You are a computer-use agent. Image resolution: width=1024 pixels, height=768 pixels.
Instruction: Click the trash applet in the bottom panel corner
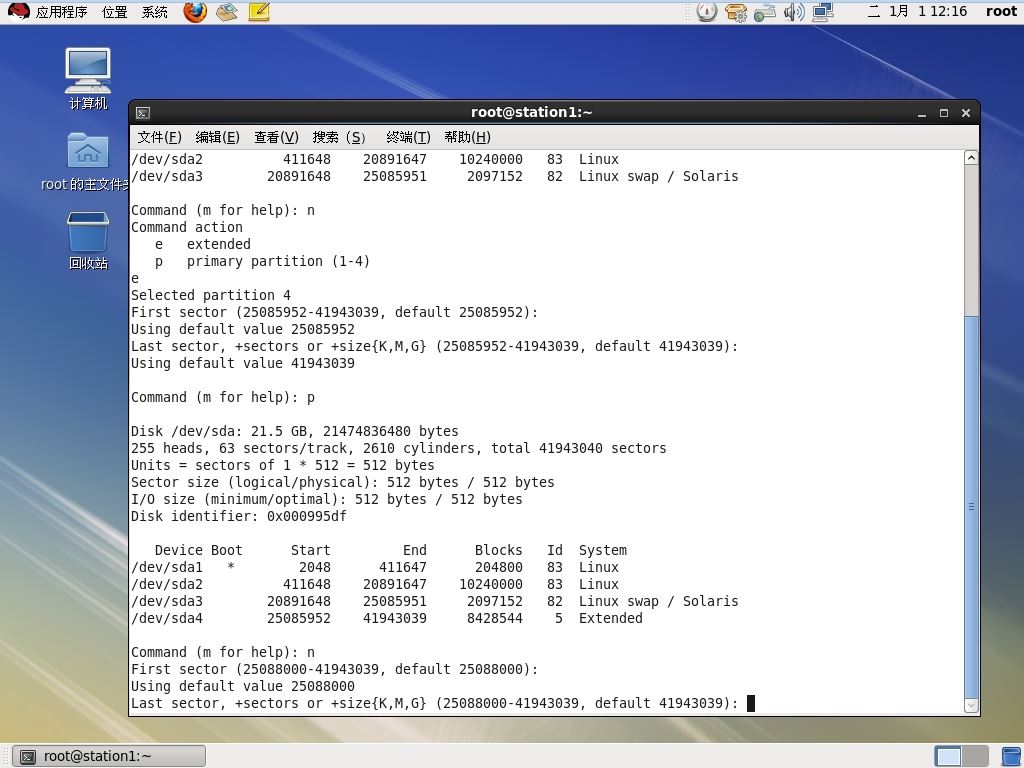[1012, 756]
